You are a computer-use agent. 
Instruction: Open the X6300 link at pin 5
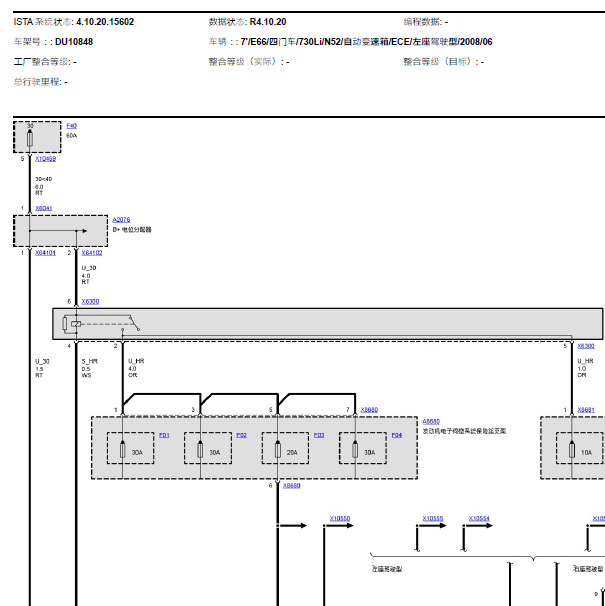[586, 346]
